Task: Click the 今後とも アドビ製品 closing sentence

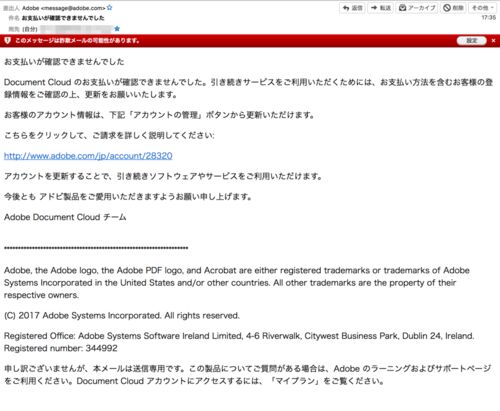Action: pyautogui.click(x=128, y=197)
